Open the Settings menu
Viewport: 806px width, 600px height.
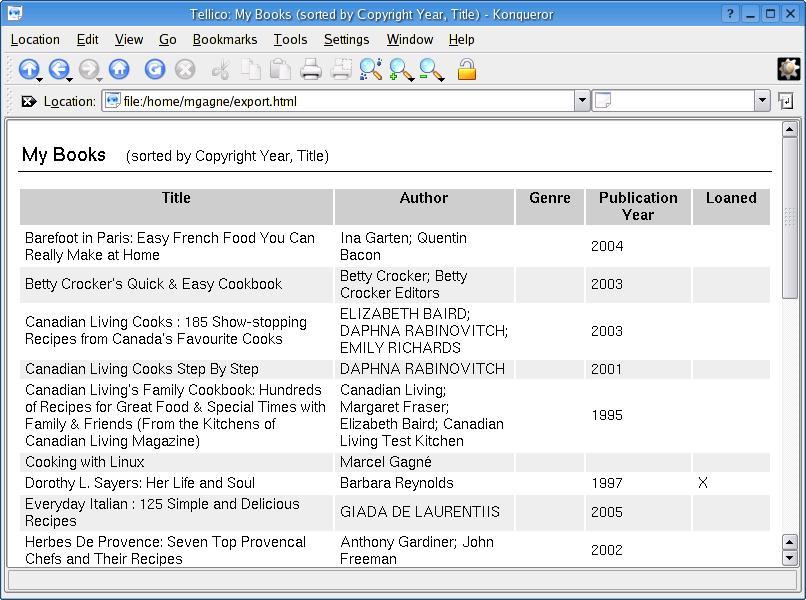coord(346,39)
